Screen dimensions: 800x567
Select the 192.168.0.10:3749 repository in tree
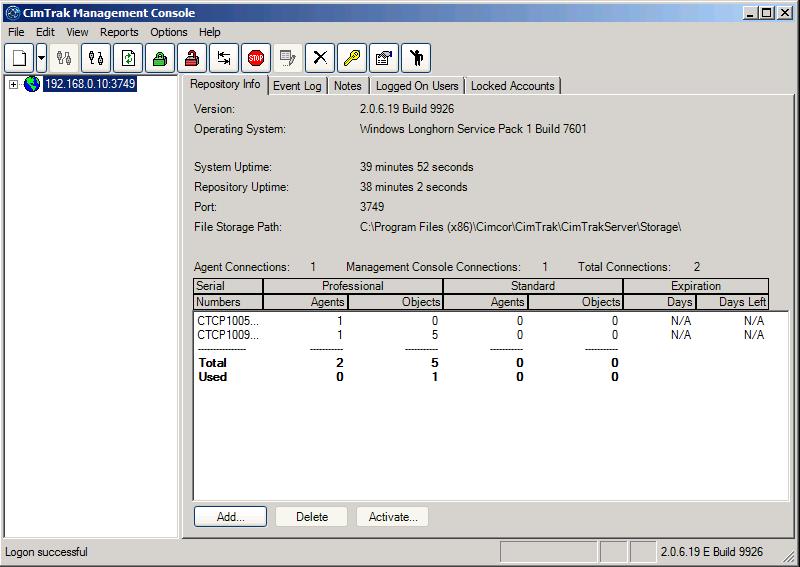[x=89, y=84]
